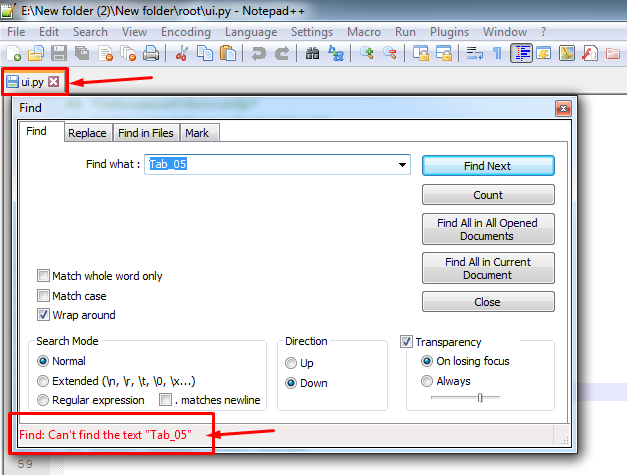Open the Search menu
Viewport: 627px width, 475px height.
pos(90,32)
